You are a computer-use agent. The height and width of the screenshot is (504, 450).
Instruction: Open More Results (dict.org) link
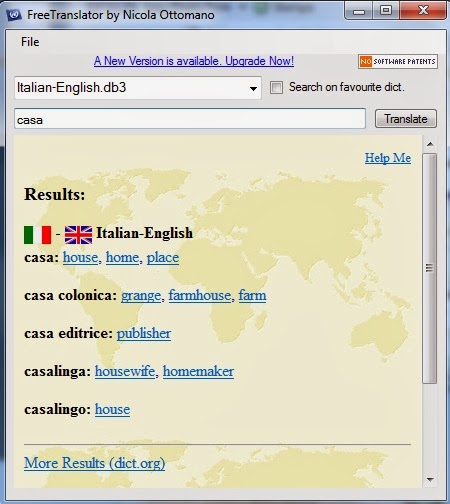(x=94, y=463)
